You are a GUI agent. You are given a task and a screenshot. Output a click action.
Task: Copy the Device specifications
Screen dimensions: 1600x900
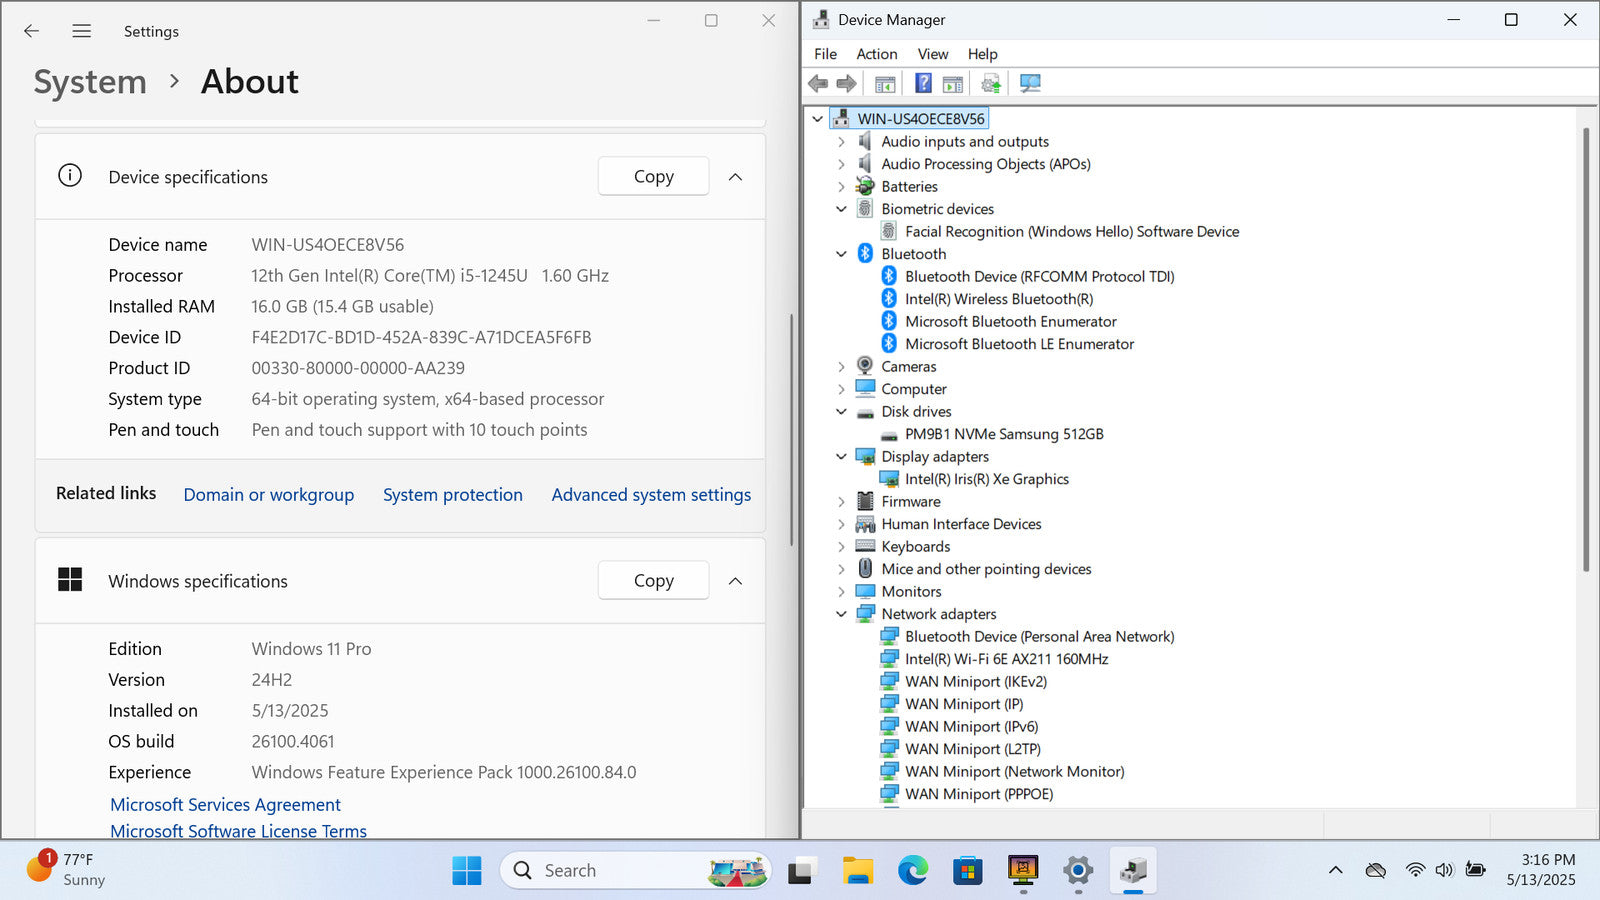653,177
